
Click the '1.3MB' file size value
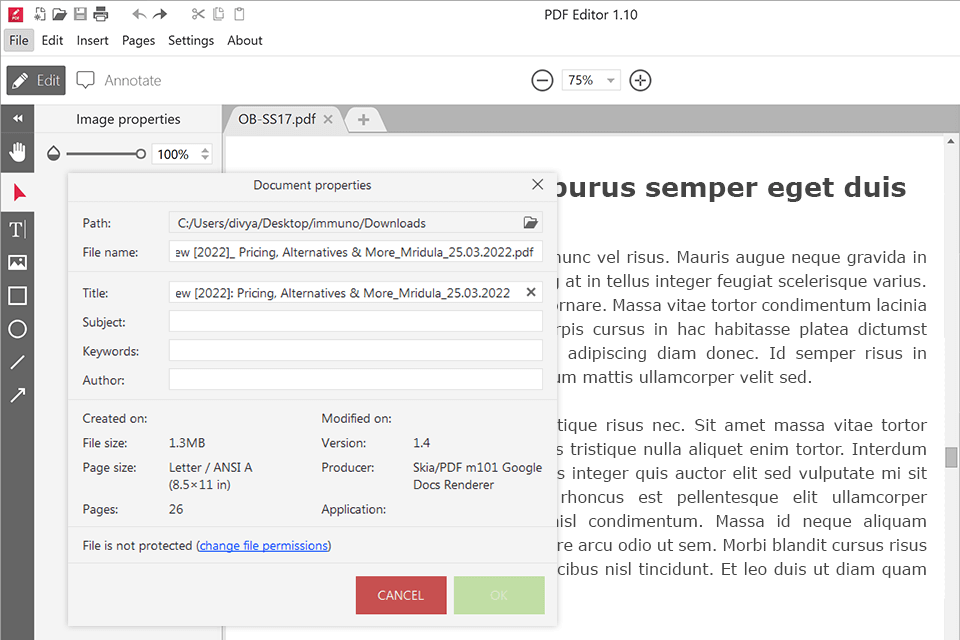187,443
